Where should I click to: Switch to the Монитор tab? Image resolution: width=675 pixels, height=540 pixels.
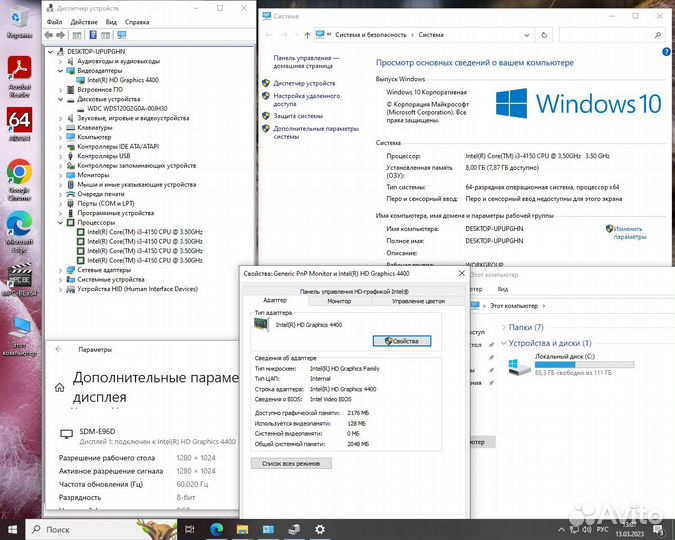[339, 301]
